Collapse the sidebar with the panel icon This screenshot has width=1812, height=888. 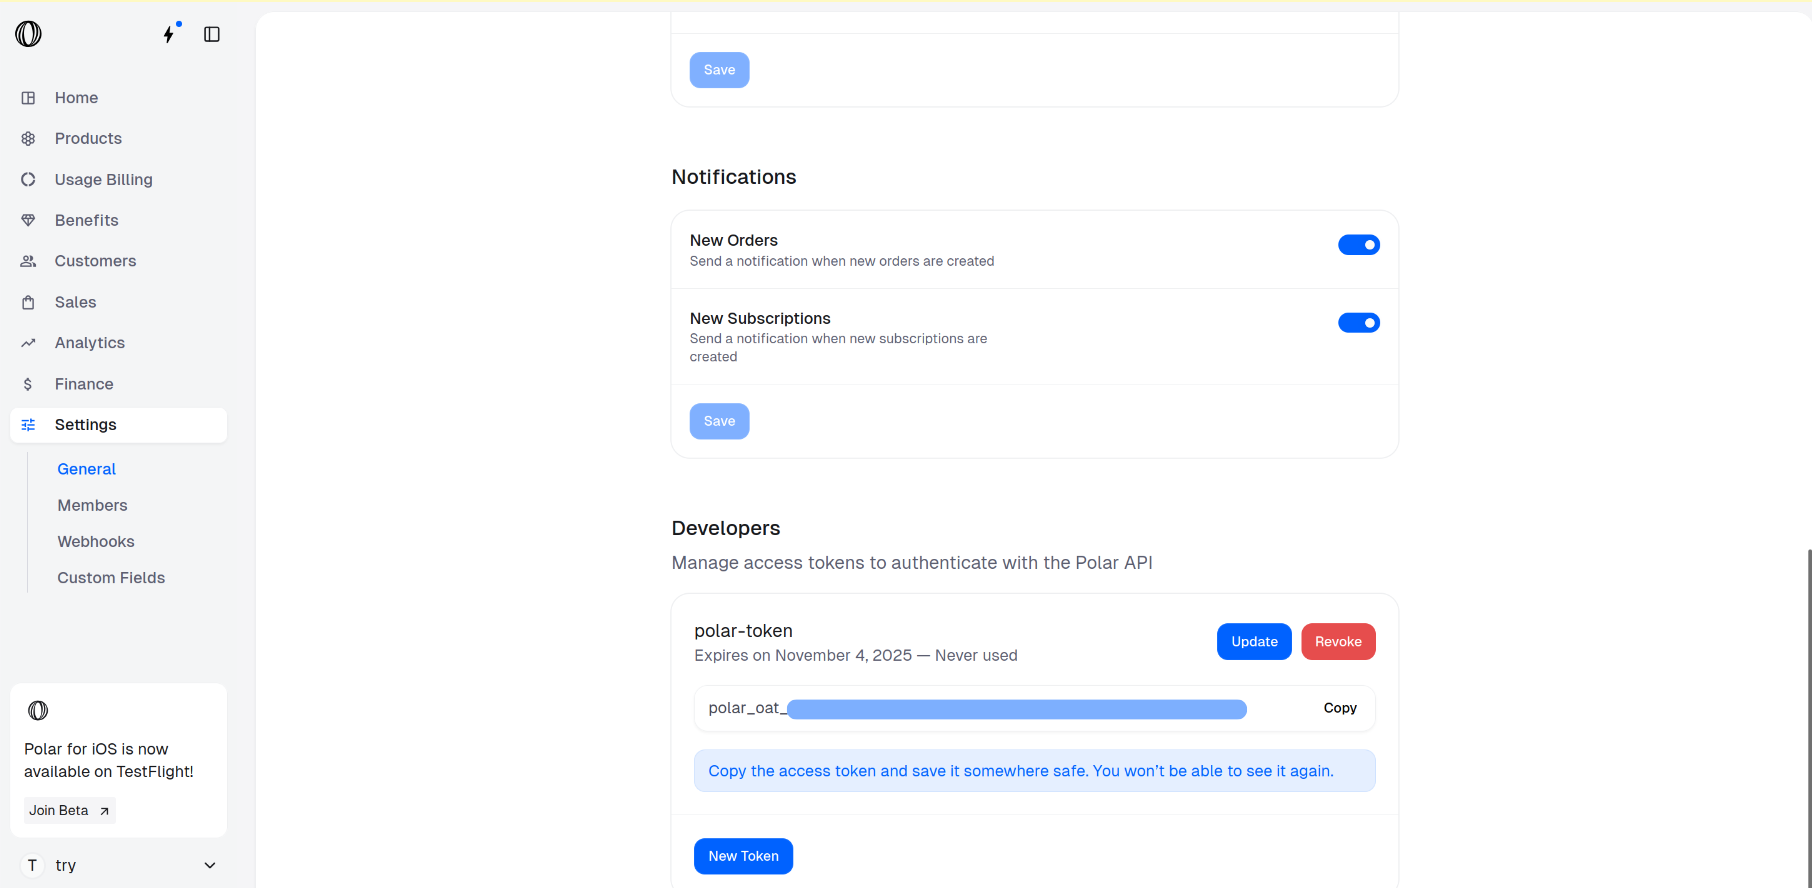tap(212, 34)
